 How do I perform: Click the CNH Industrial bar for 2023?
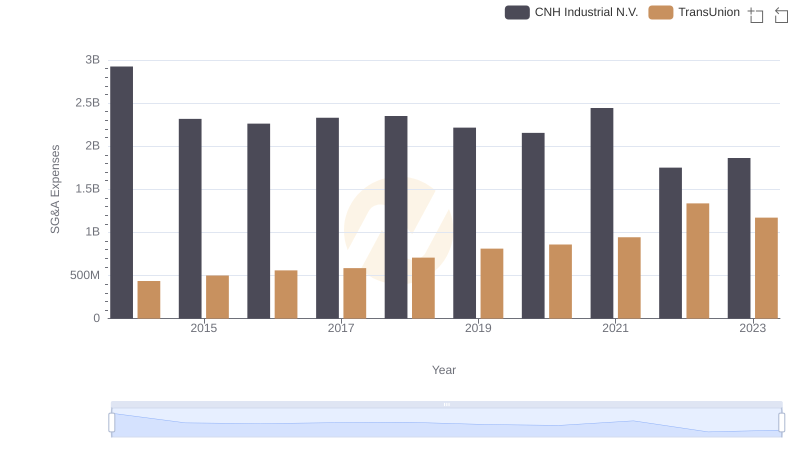tap(739, 238)
